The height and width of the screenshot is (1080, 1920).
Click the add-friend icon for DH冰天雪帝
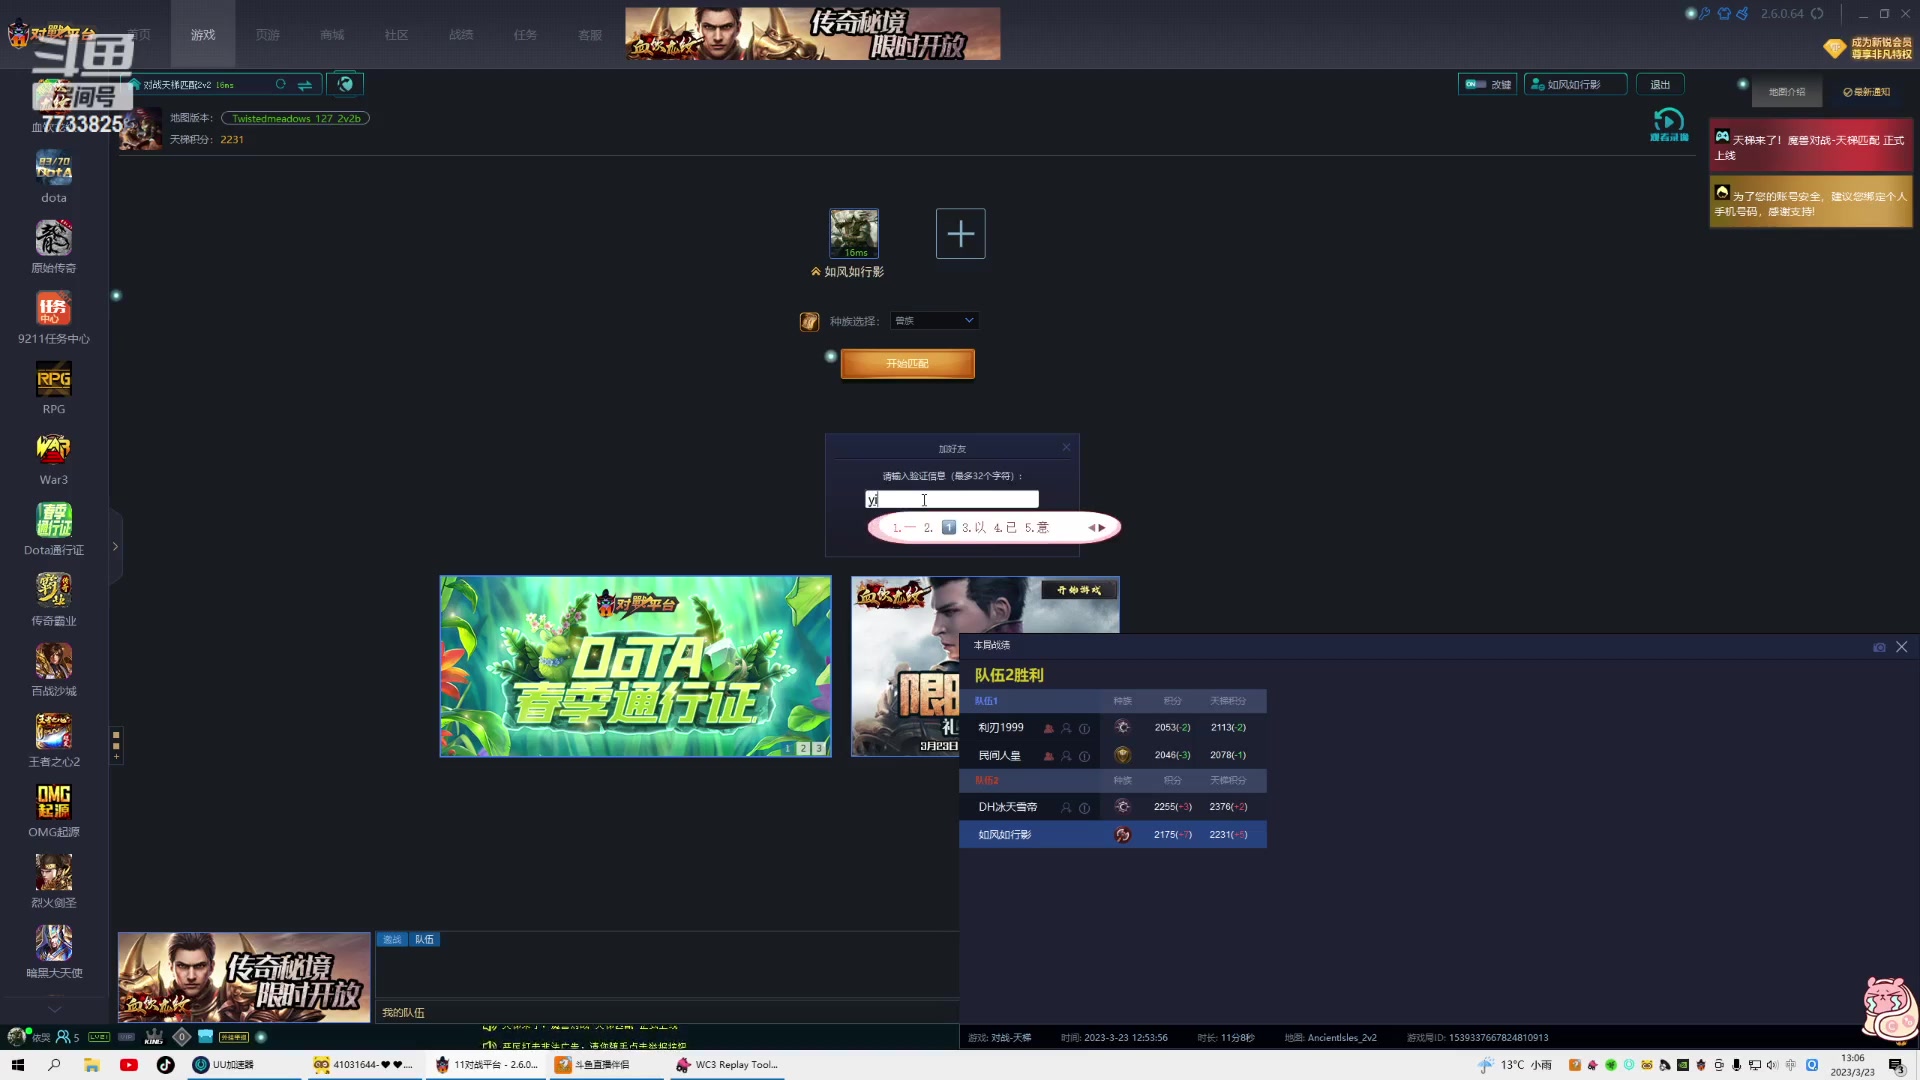pyautogui.click(x=1066, y=808)
